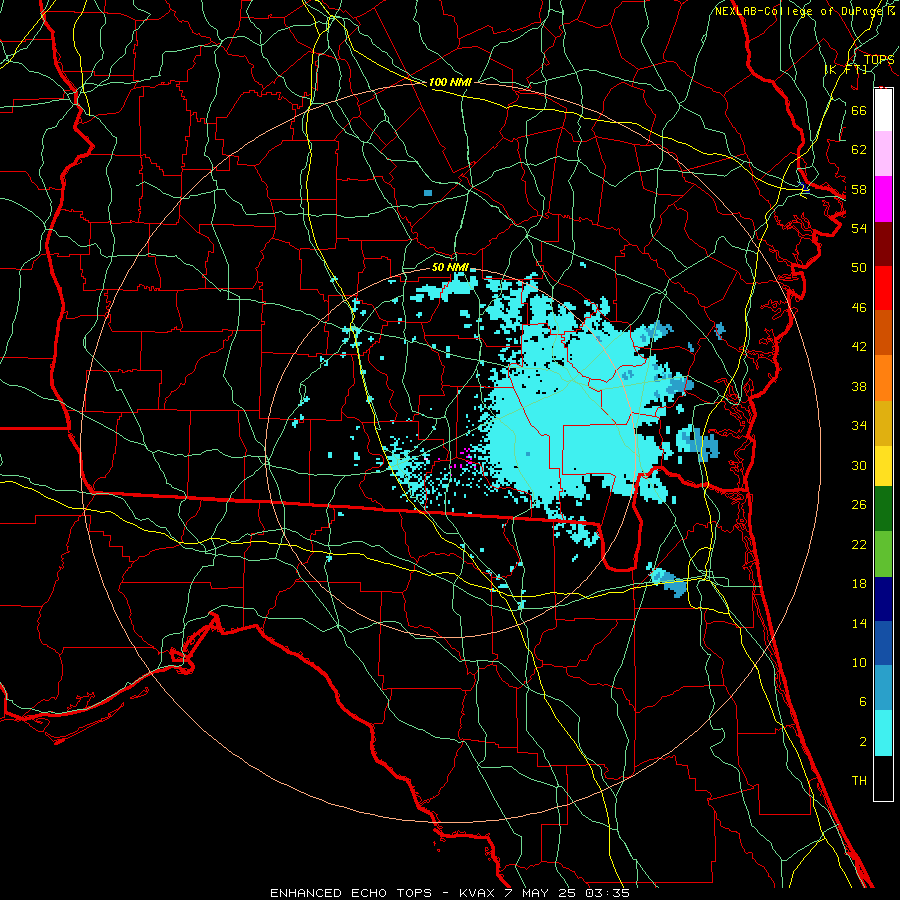Viewport: 900px width, 900px height.
Task: Click the dark orange 46 kft swatch
Action: 883,332
